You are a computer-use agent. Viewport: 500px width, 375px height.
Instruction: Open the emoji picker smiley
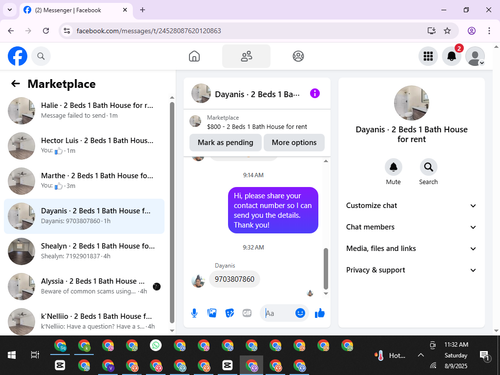point(300,313)
